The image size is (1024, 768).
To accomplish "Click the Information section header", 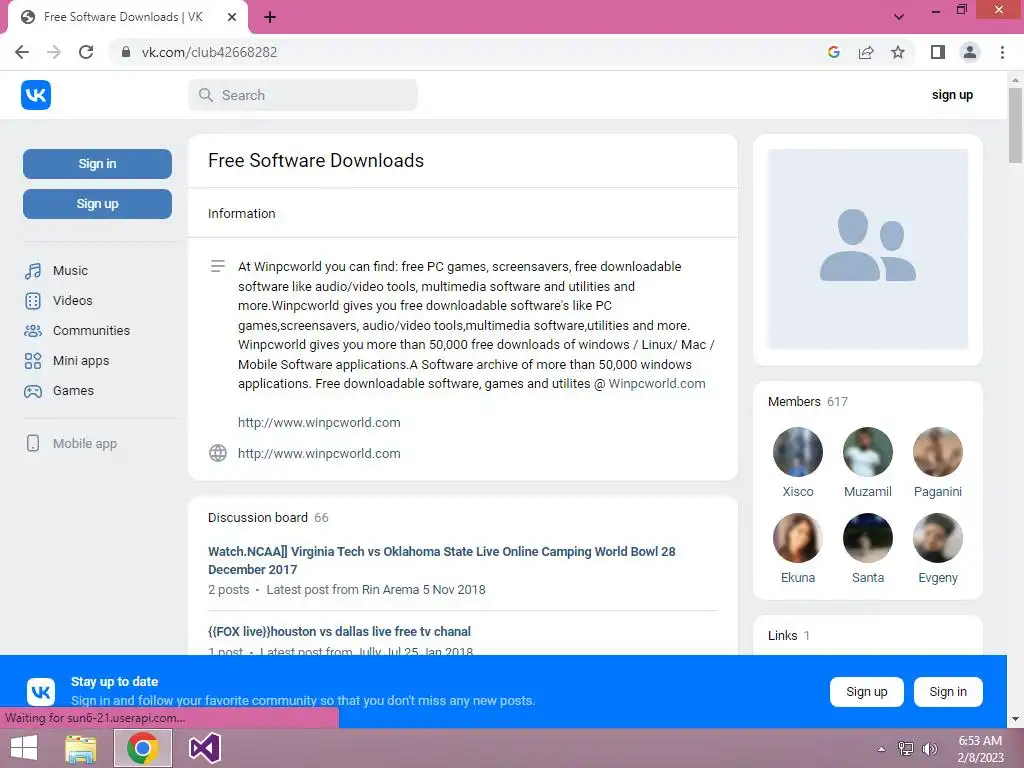I will pos(242,214).
